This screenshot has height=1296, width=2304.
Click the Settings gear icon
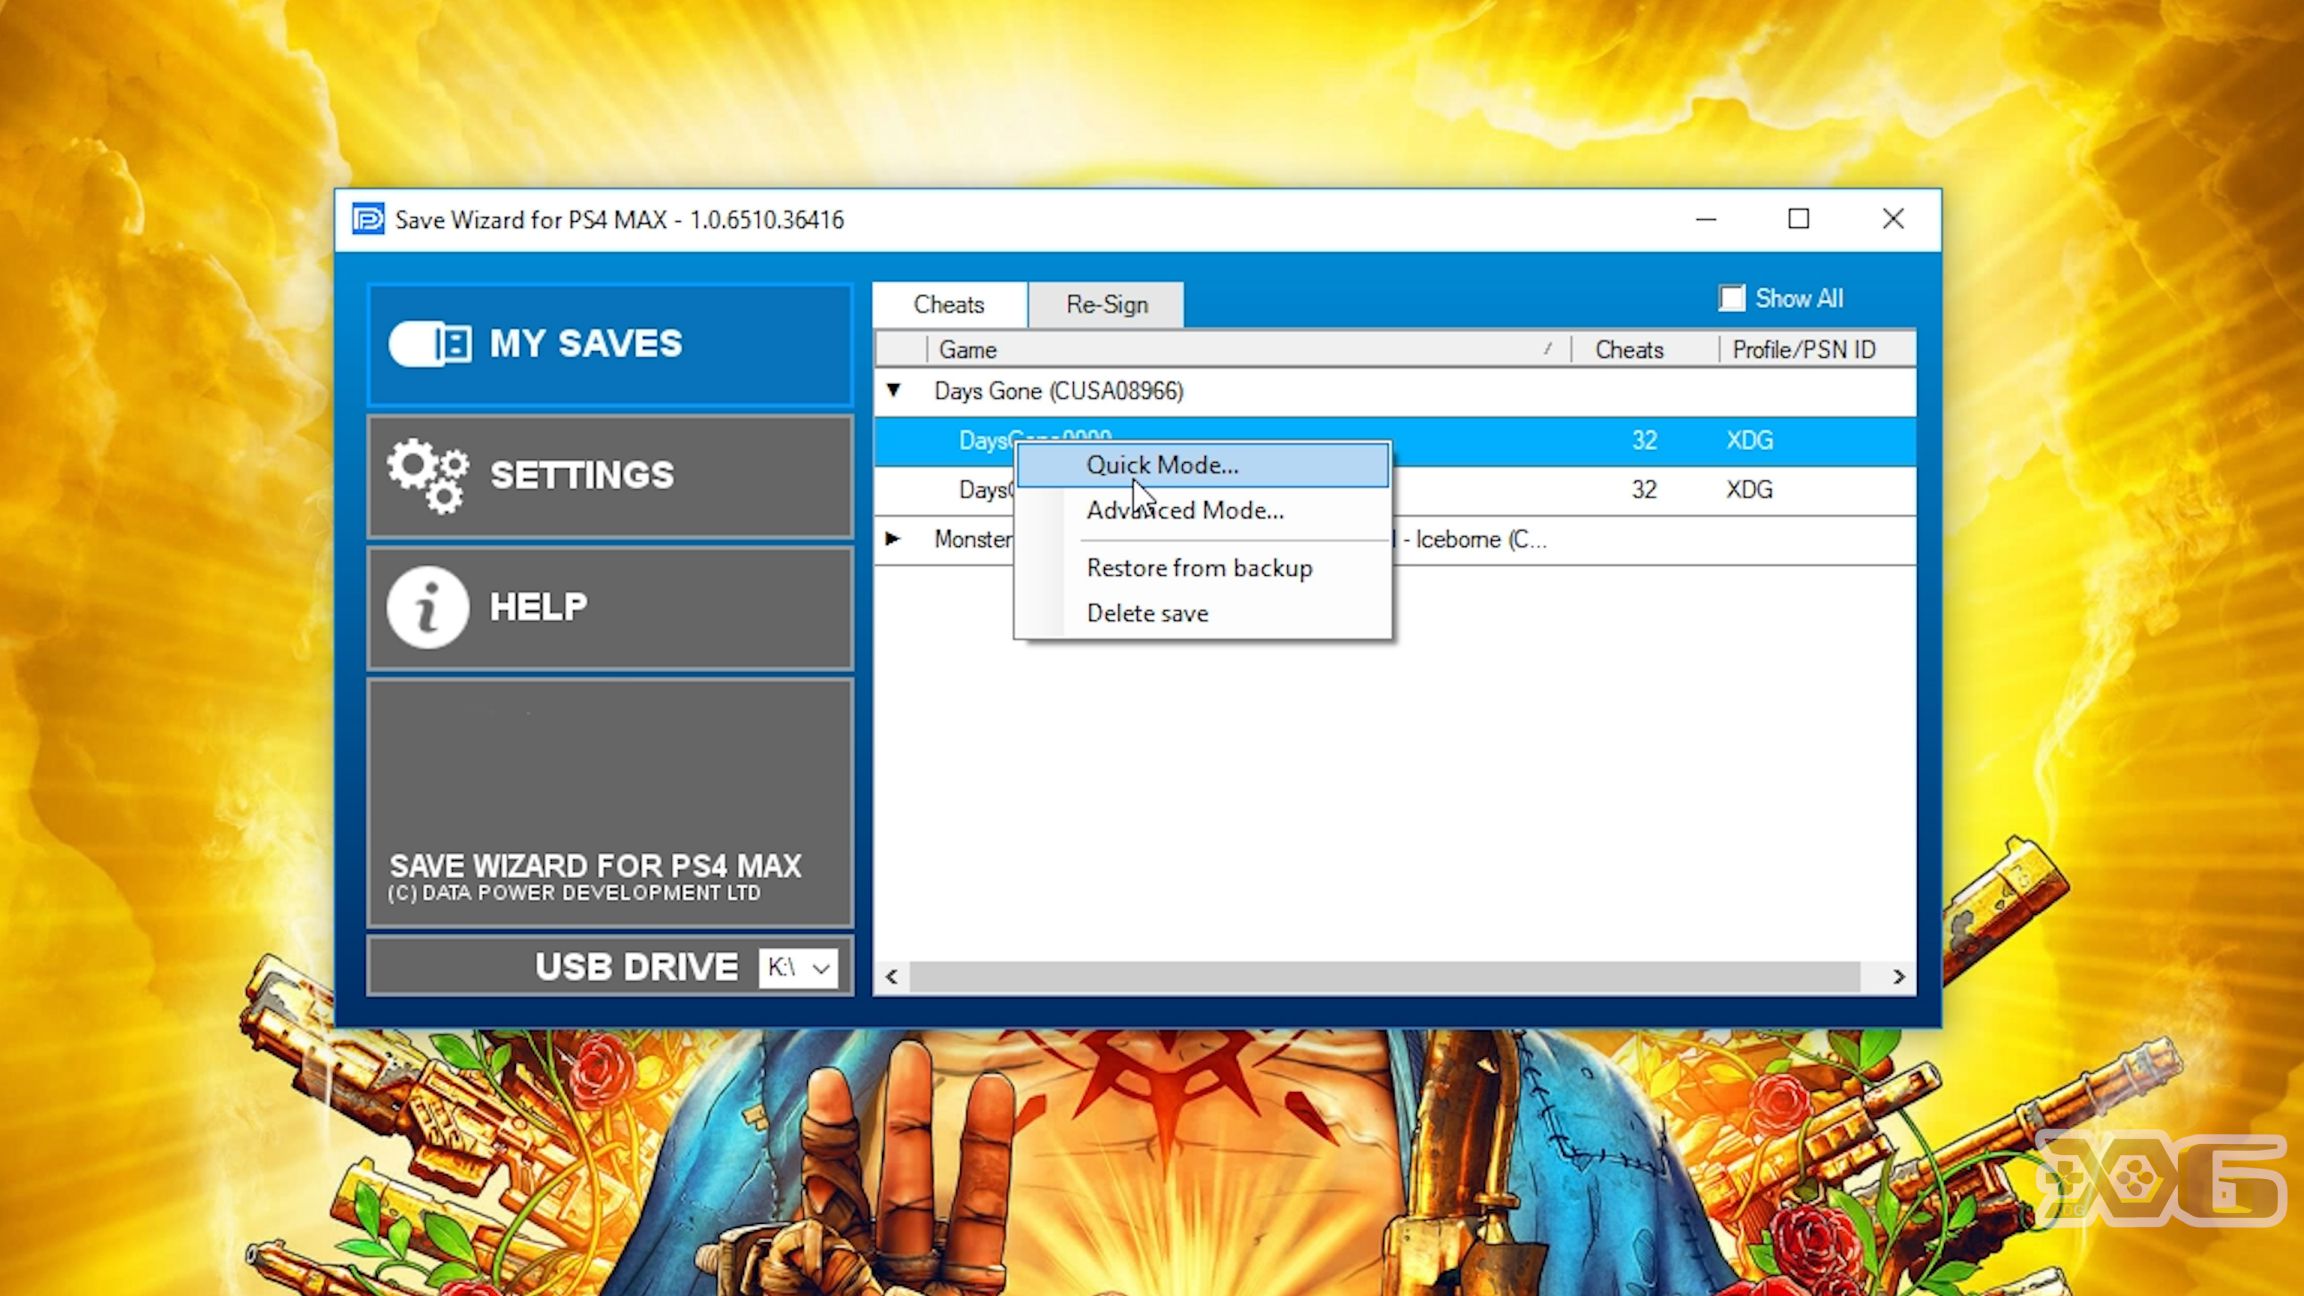pyautogui.click(x=426, y=475)
